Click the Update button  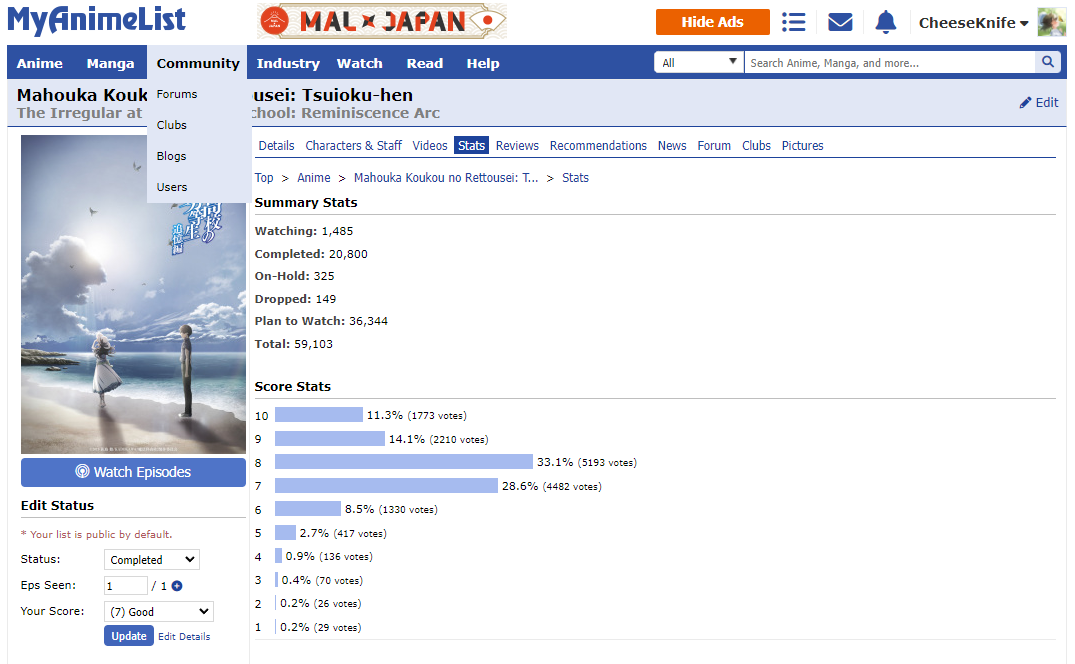coord(128,636)
